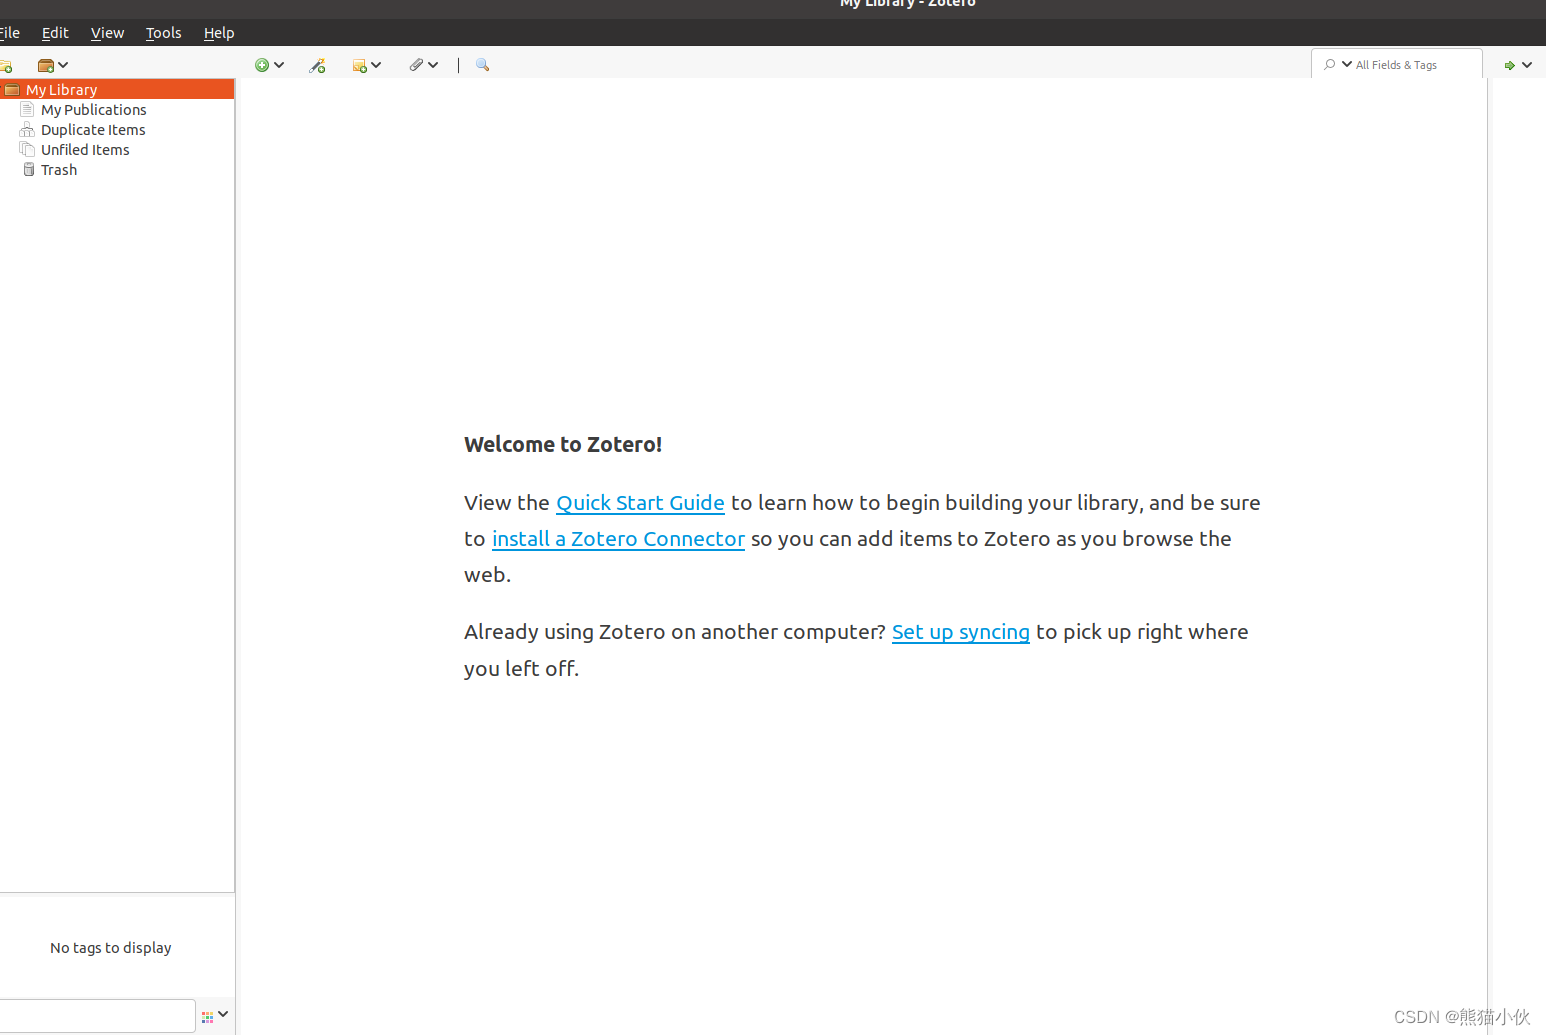Open the Help menu
Viewport: 1546px width, 1035px height.
(219, 33)
